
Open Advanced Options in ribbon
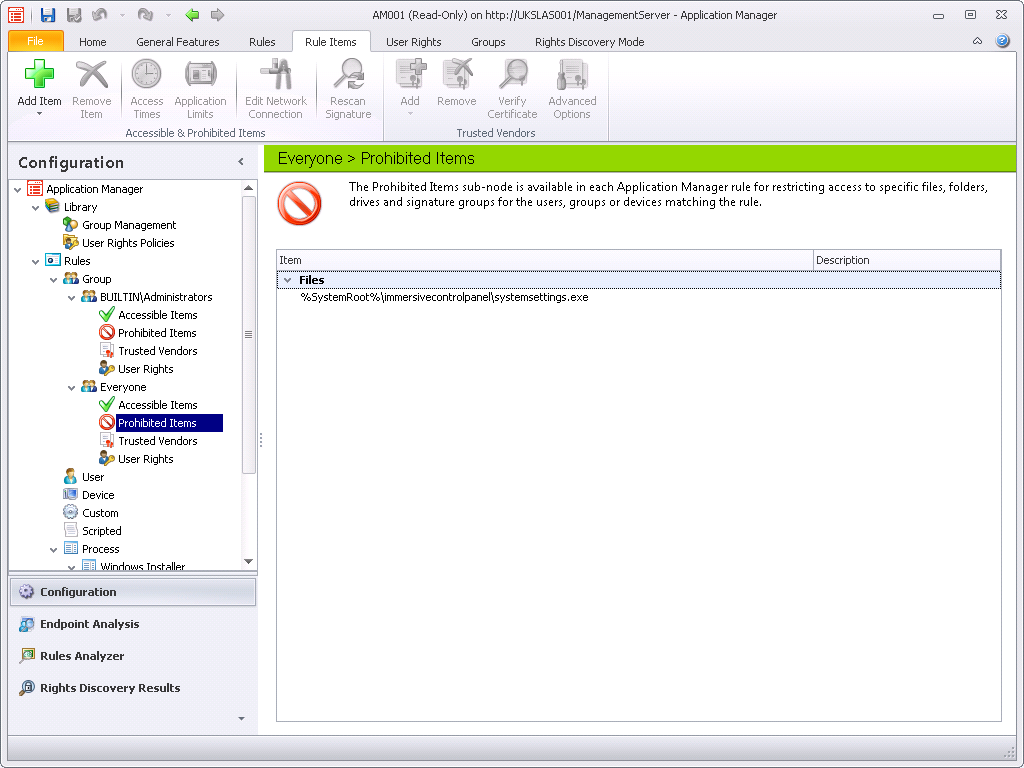(x=572, y=74)
